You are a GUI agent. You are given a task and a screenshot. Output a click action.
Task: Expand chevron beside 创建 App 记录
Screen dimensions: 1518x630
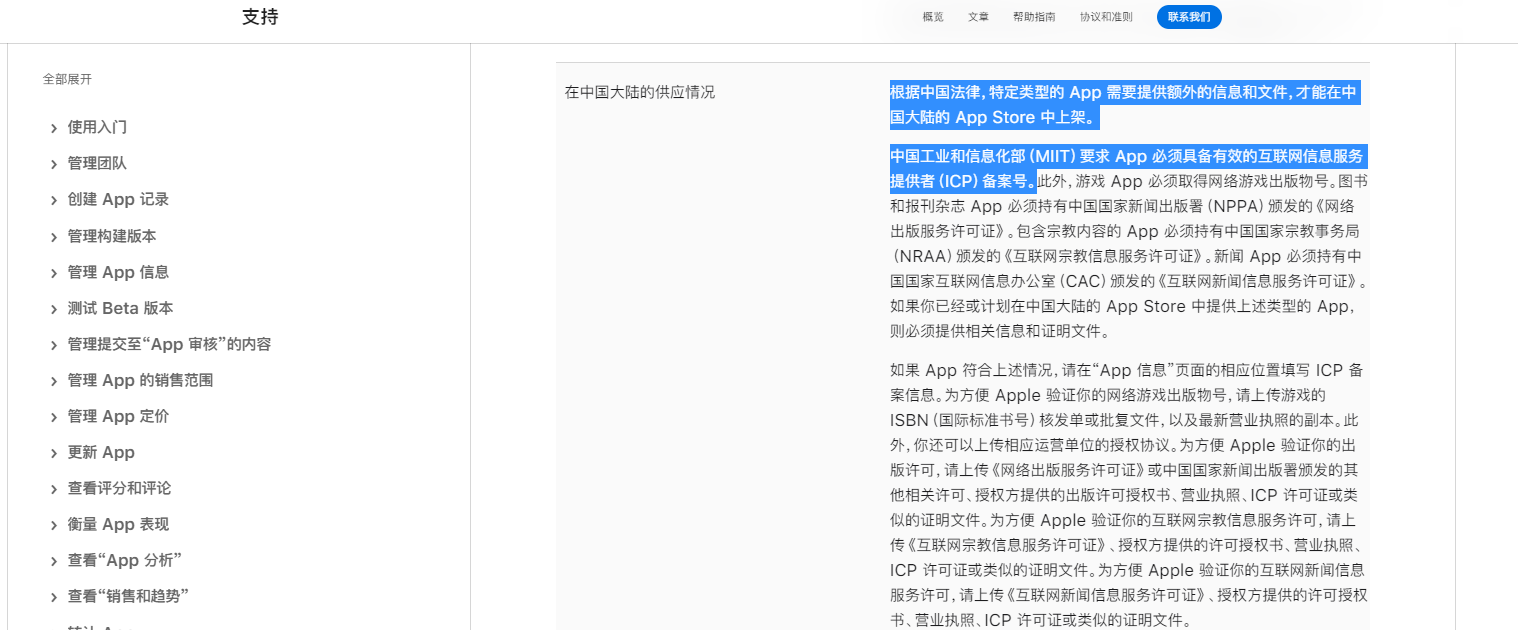(54, 200)
